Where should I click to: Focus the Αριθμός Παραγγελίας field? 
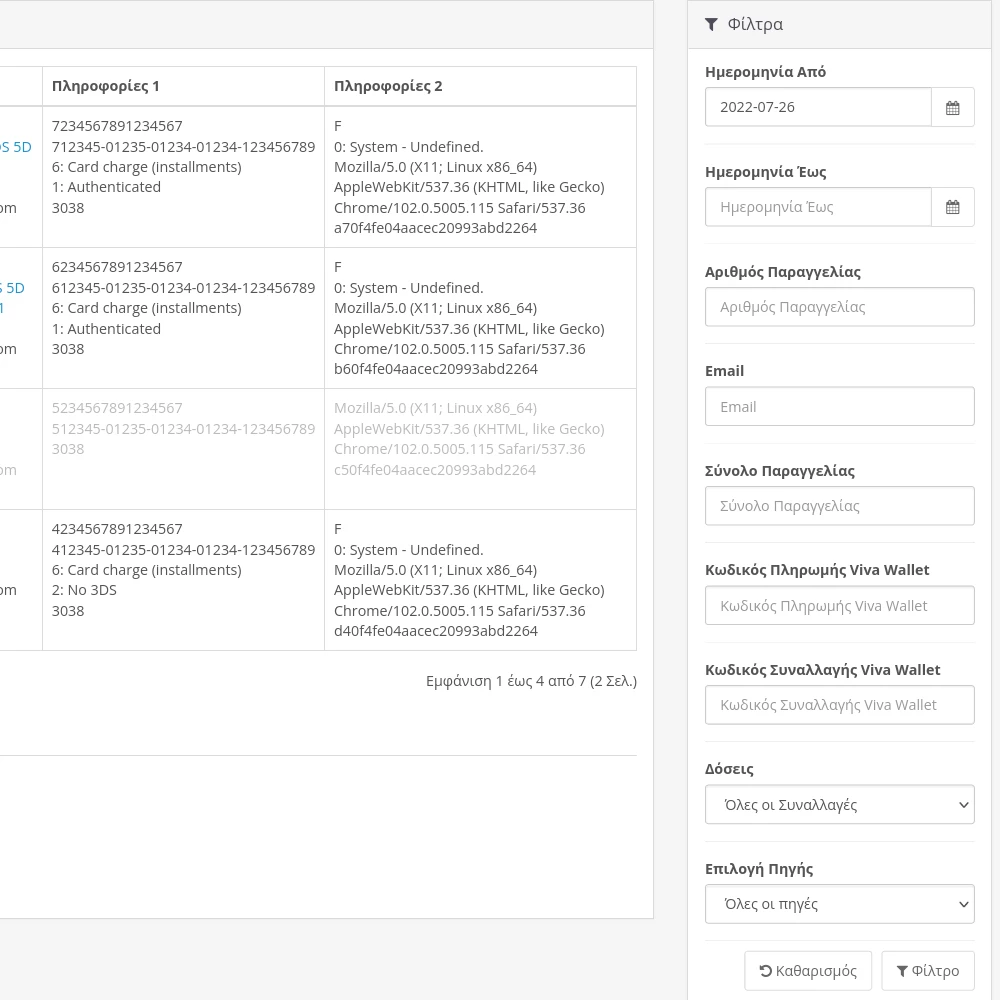coord(839,307)
